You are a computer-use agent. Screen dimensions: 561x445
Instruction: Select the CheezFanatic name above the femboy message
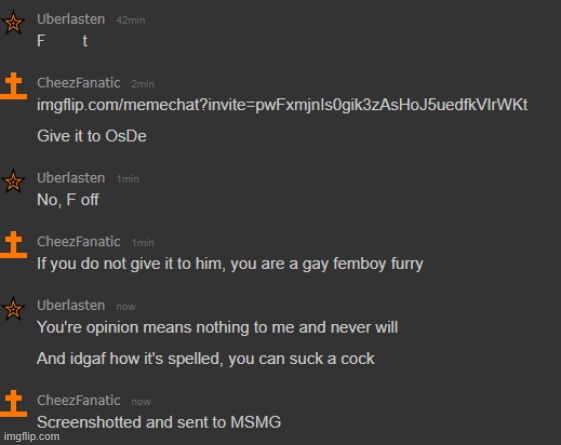(x=79, y=242)
